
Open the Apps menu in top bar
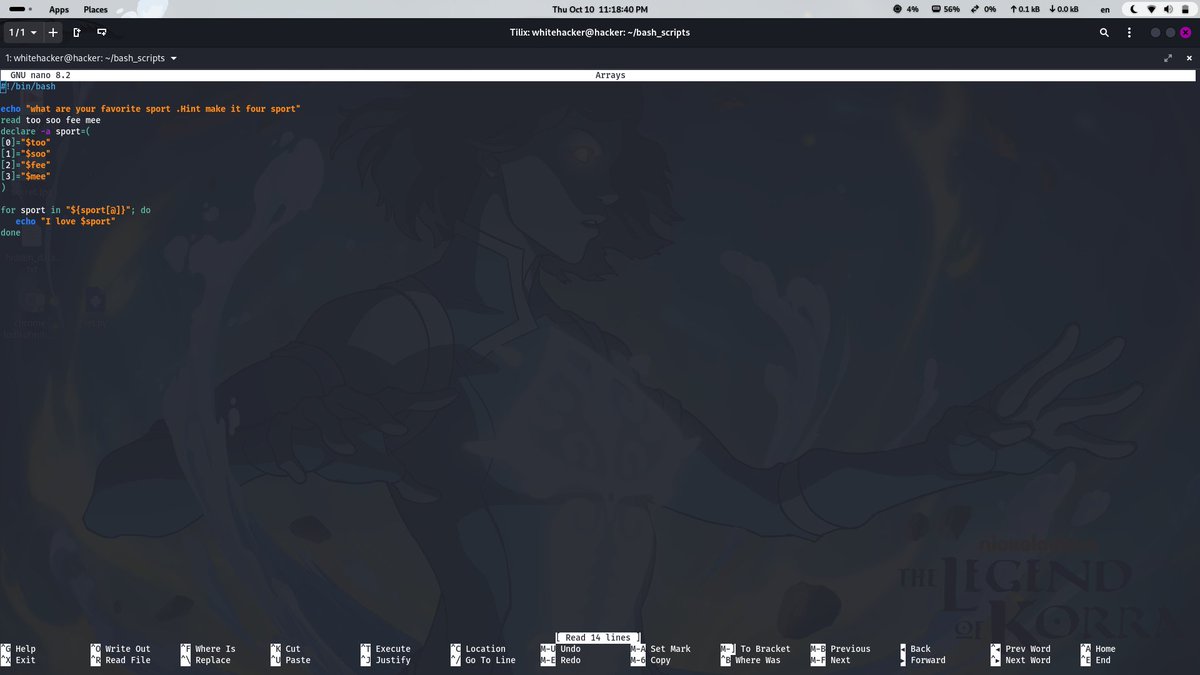59,9
